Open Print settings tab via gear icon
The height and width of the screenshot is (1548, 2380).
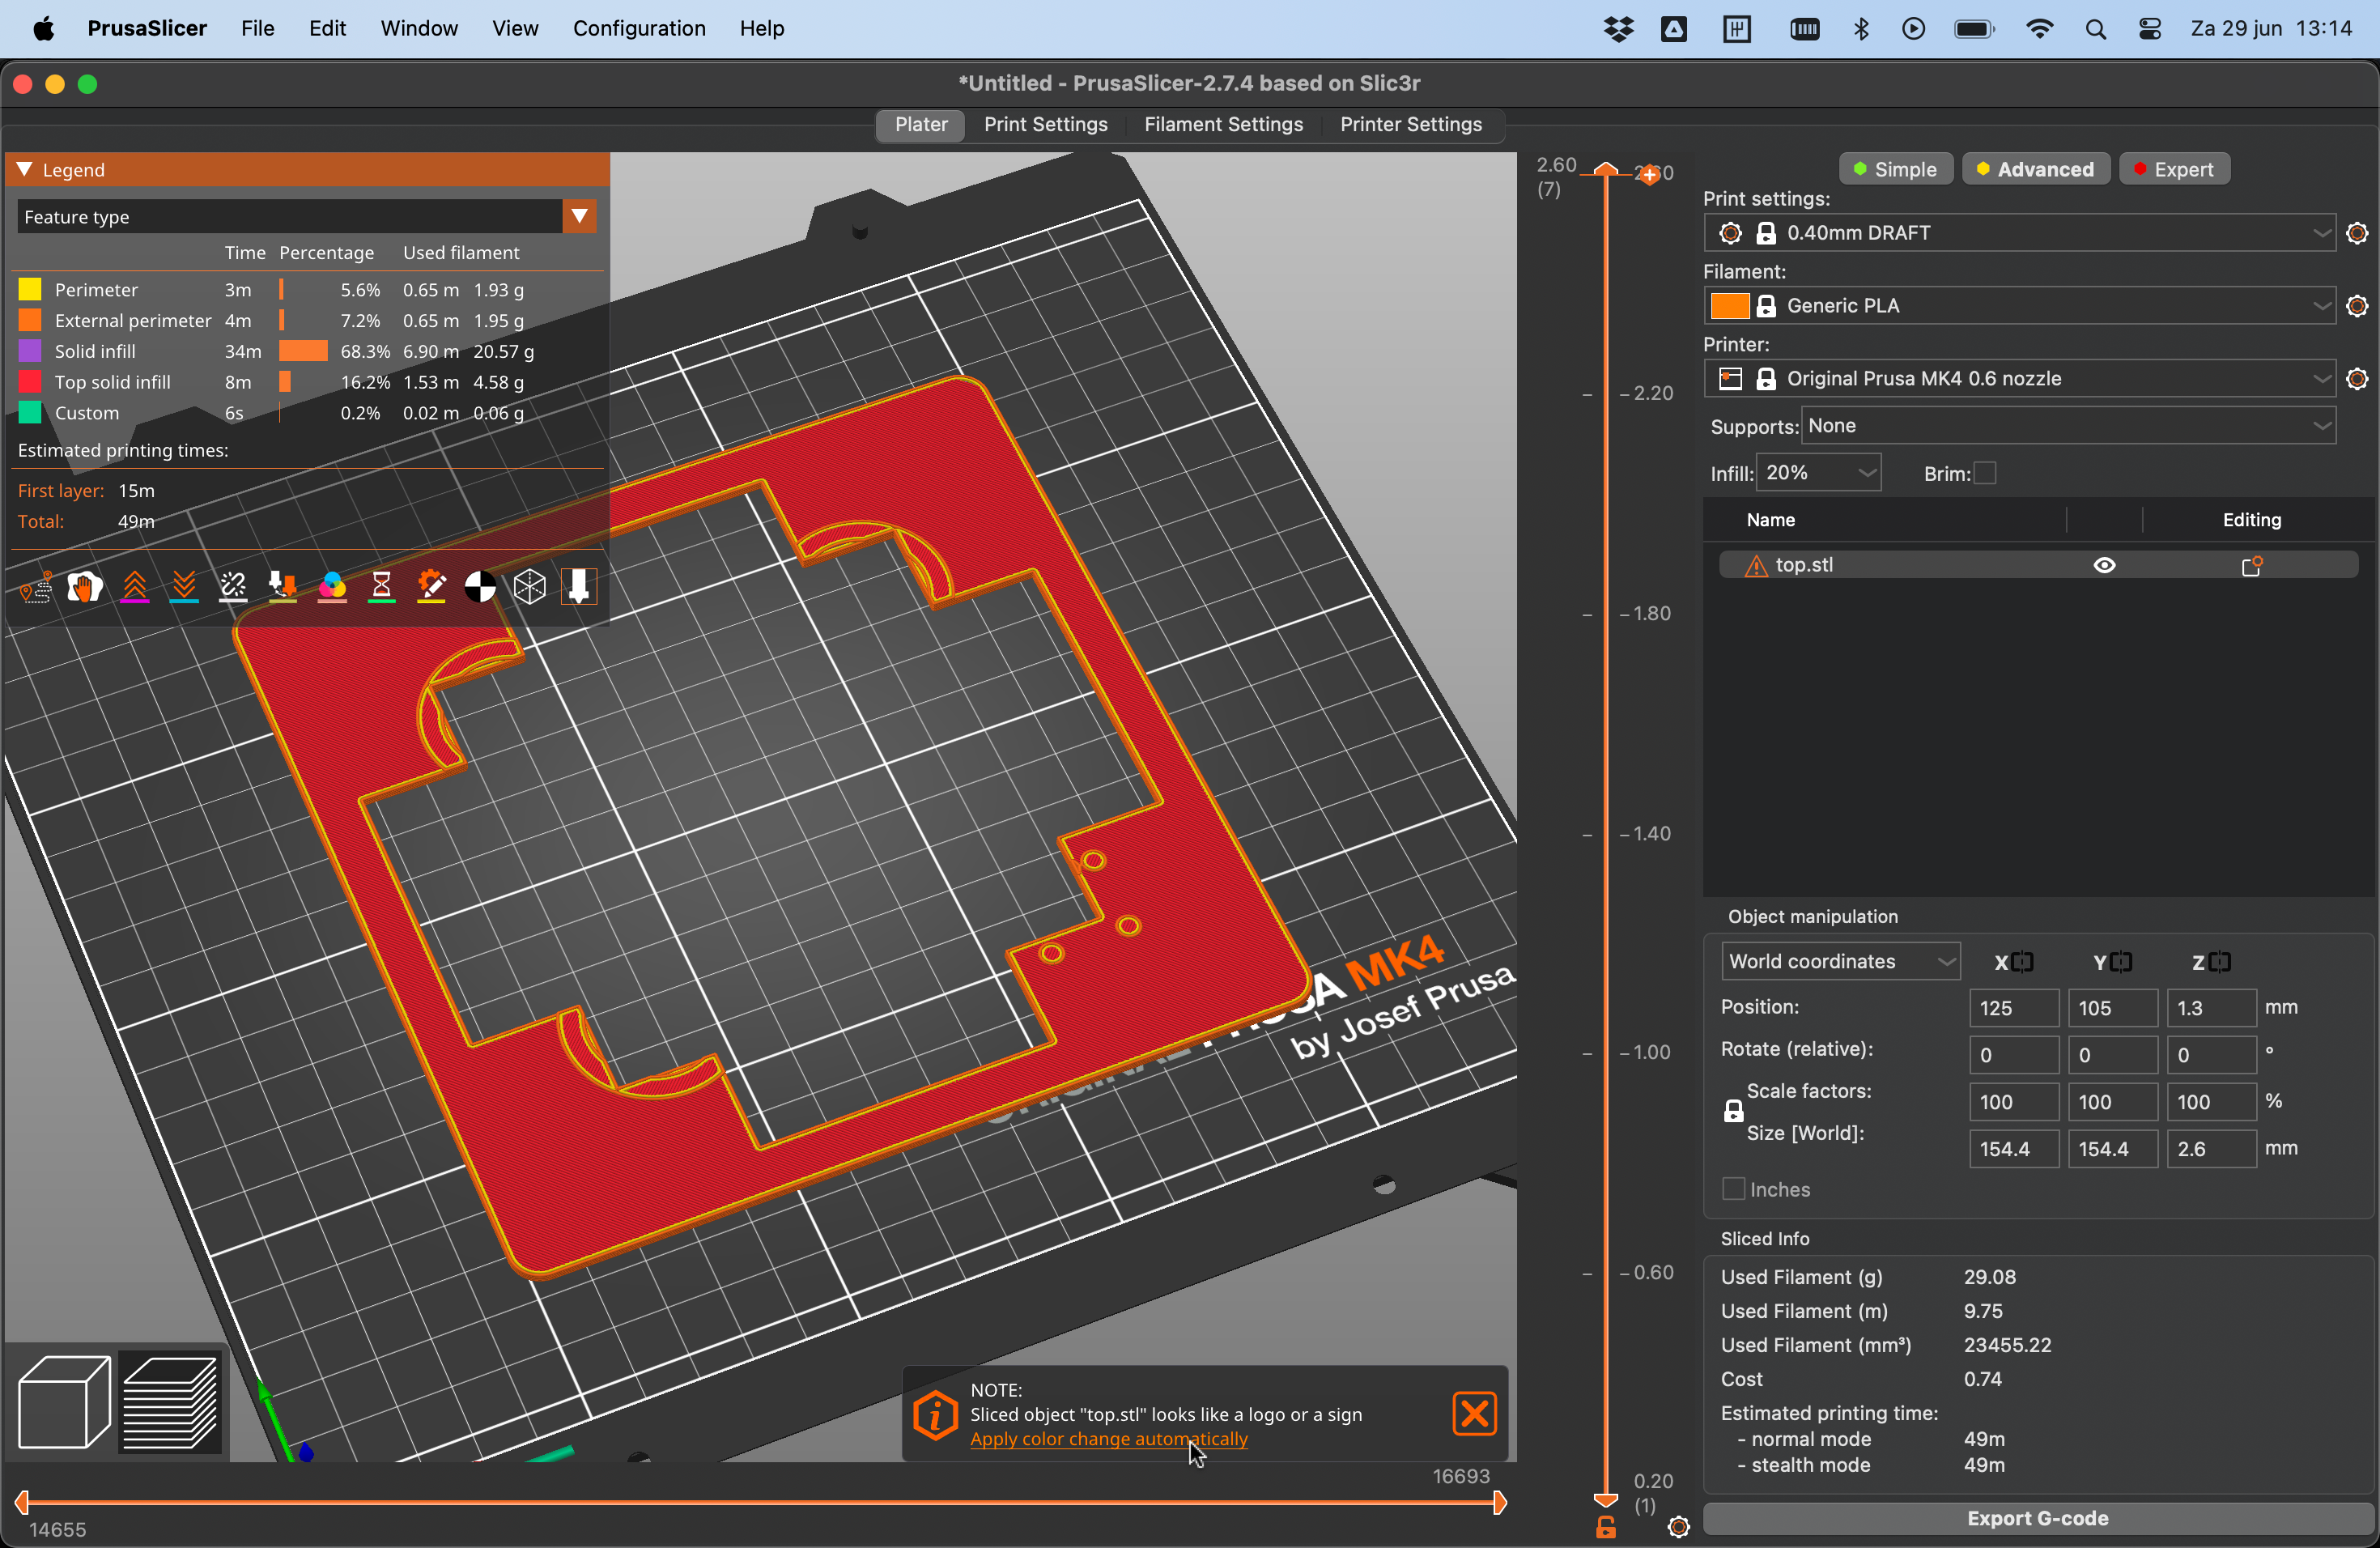click(2357, 233)
